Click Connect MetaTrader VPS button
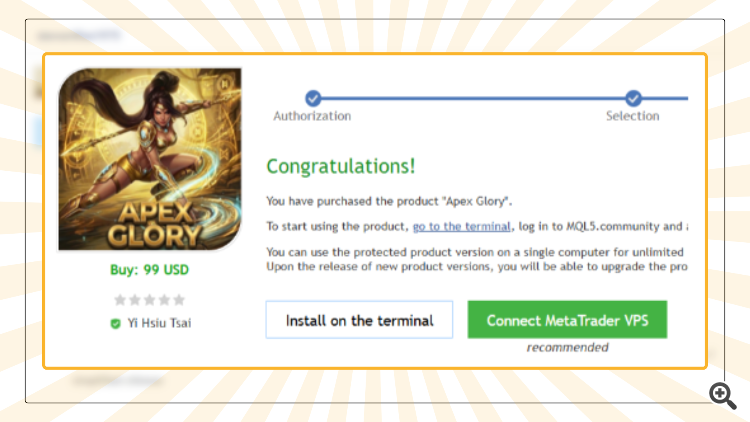This screenshot has width=750, height=422. point(567,320)
